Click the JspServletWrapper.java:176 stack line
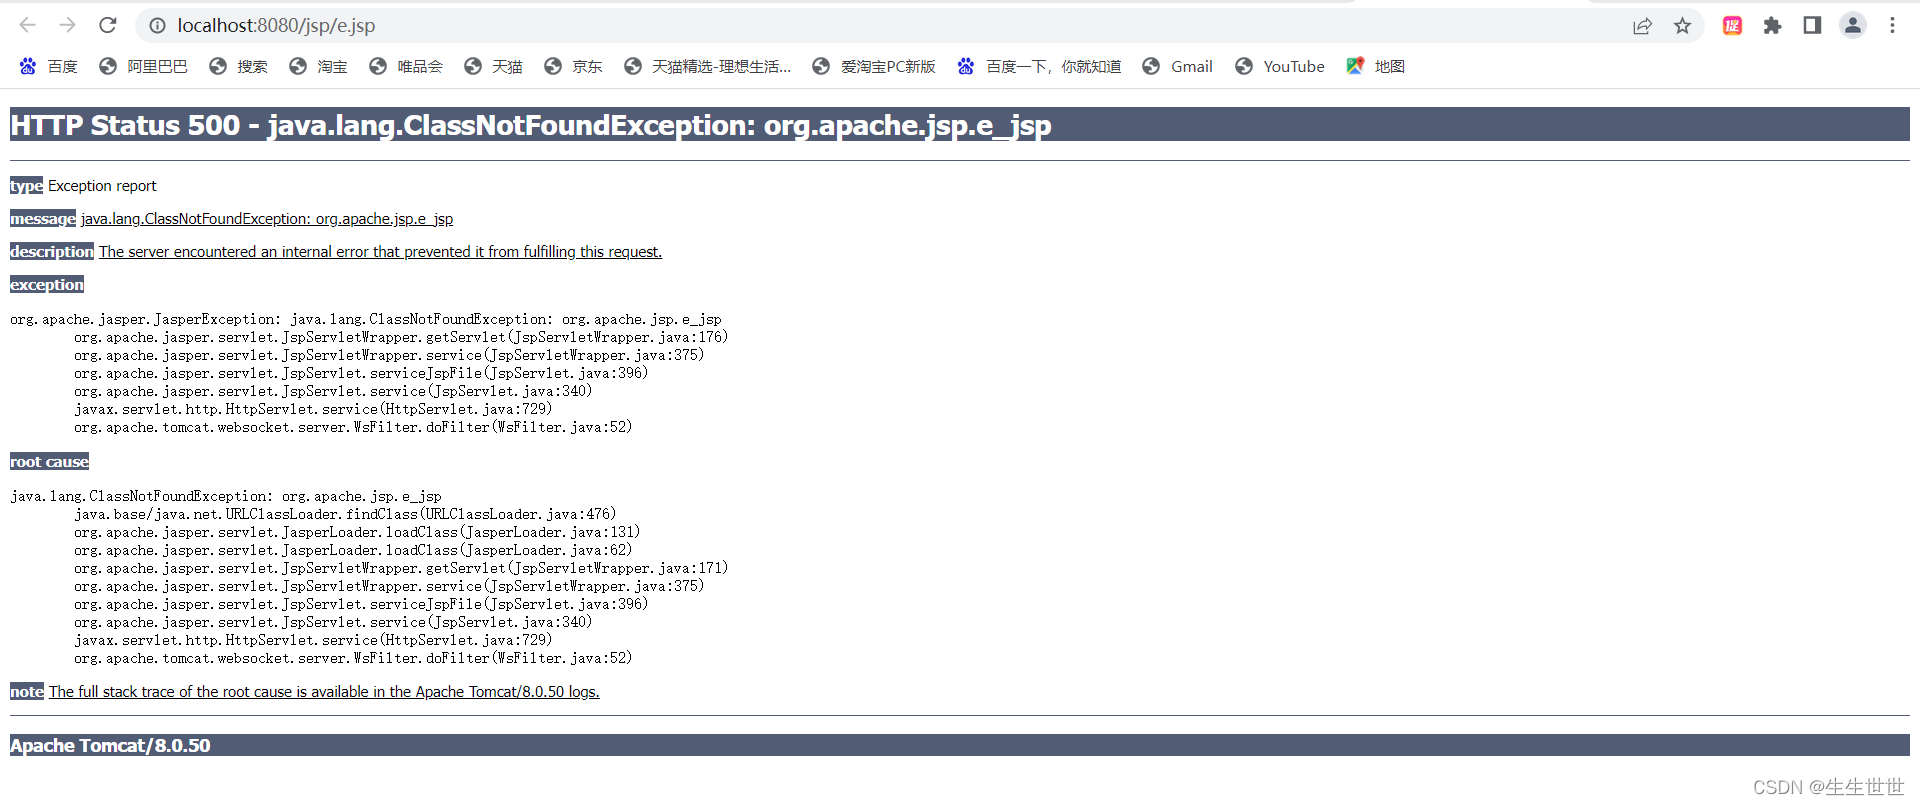Viewport: 1920px width, 805px height. pyautogui.click(x=401, y=338)
